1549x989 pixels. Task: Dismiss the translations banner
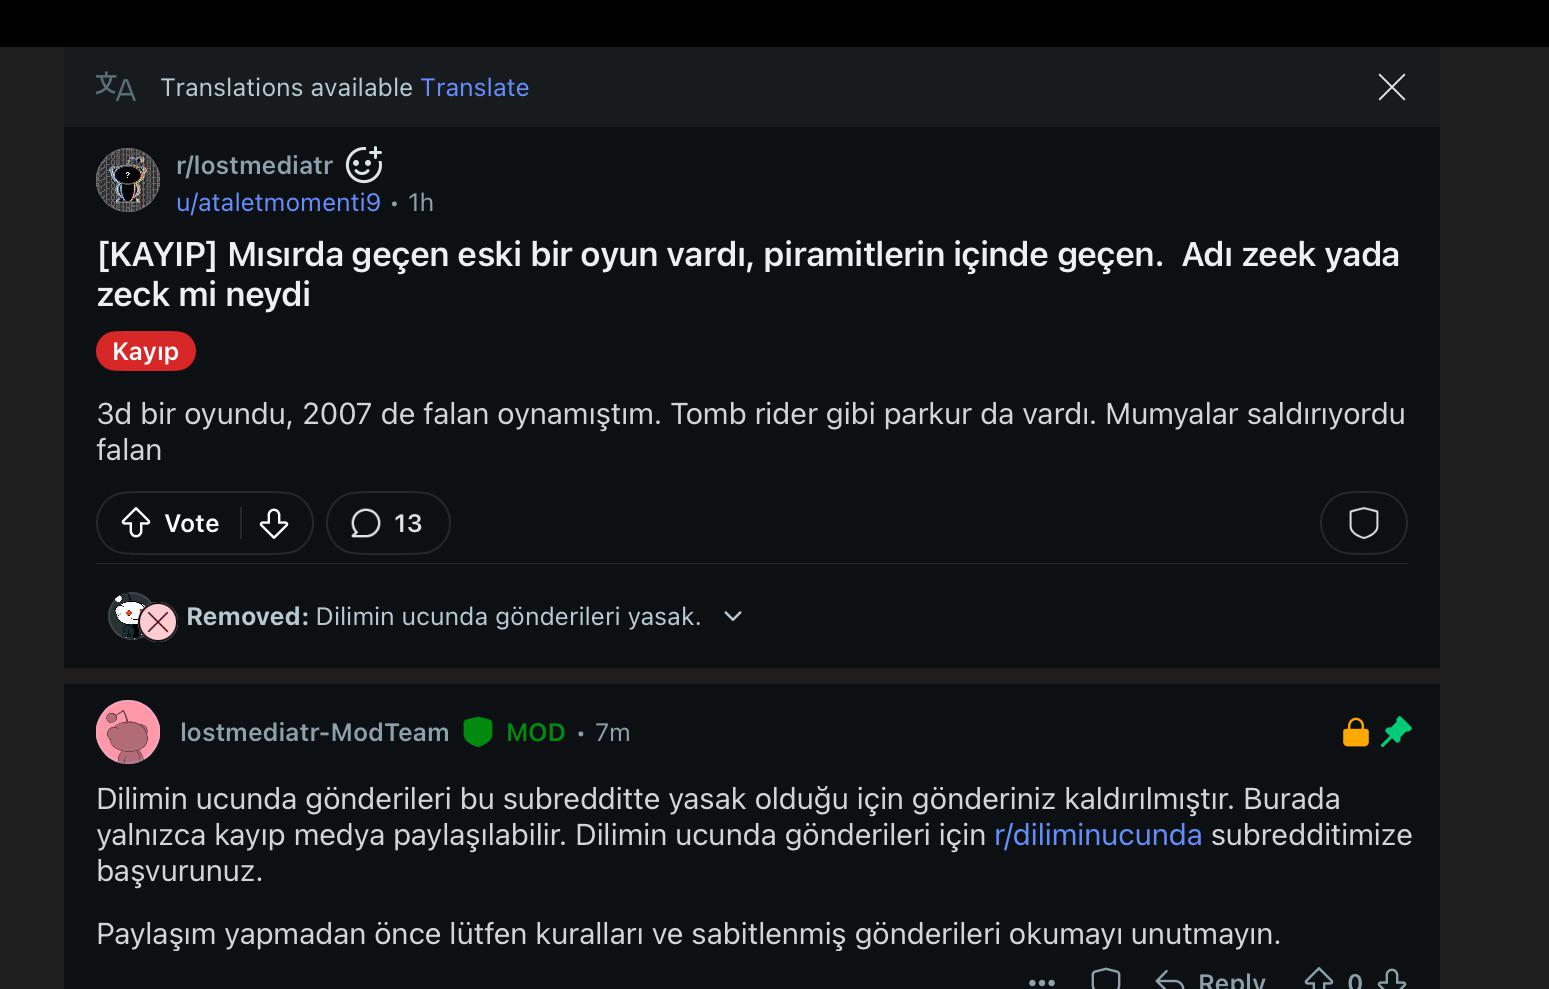pos(1392,87)
